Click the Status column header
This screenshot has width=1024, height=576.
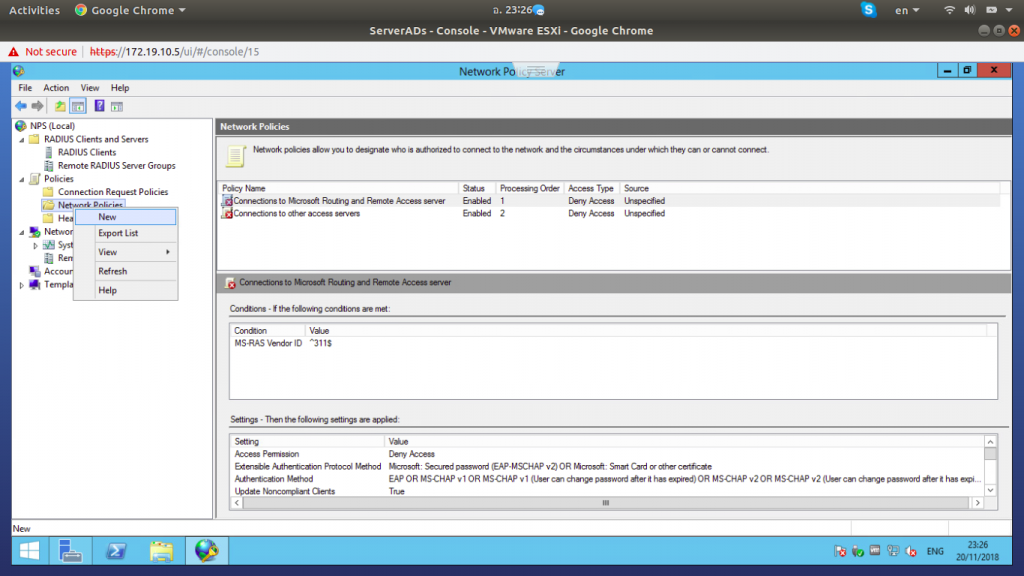pyautogui.click(x=477, y=188)
